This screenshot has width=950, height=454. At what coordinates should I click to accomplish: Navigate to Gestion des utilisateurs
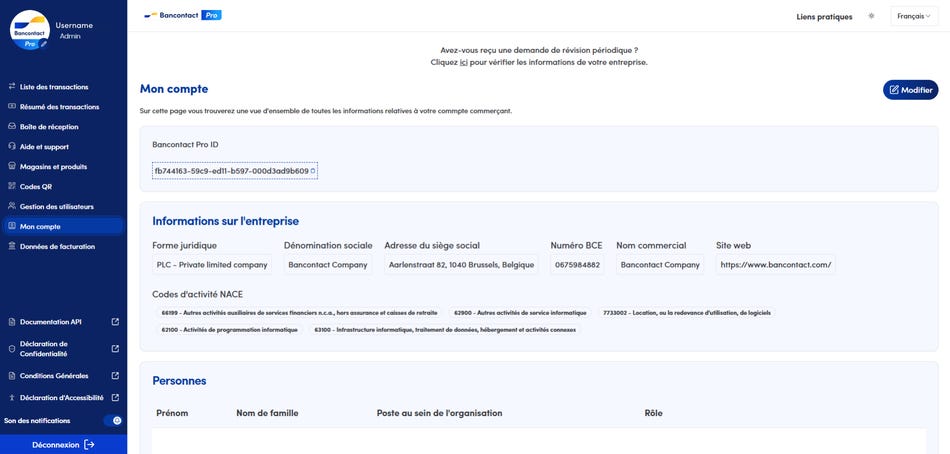tap(56, 207)
